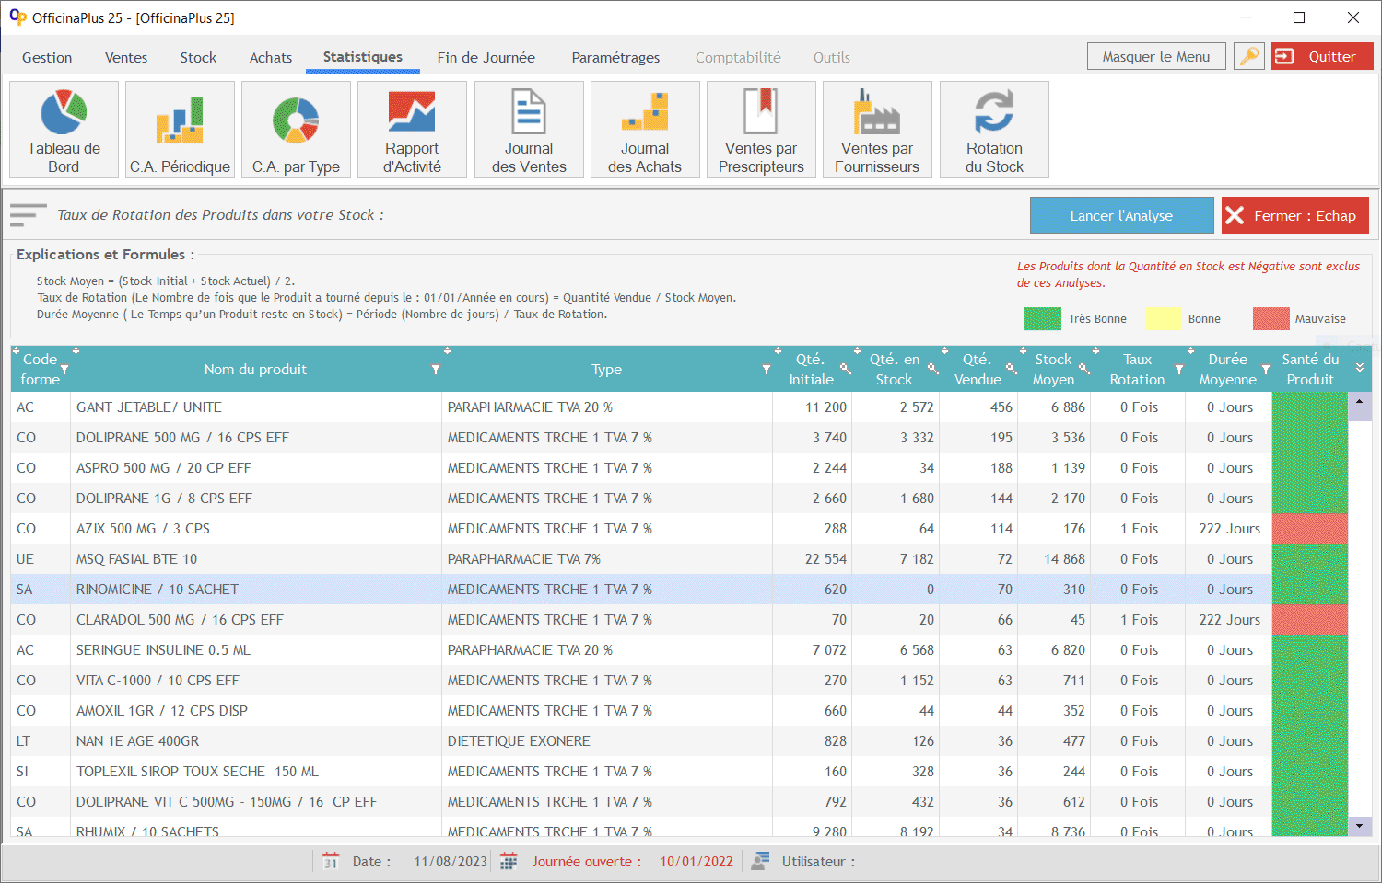This screenshot has height=883, width=1382.
Task: Open Ventes par Prescripteurs
Action: pos(761,130)
